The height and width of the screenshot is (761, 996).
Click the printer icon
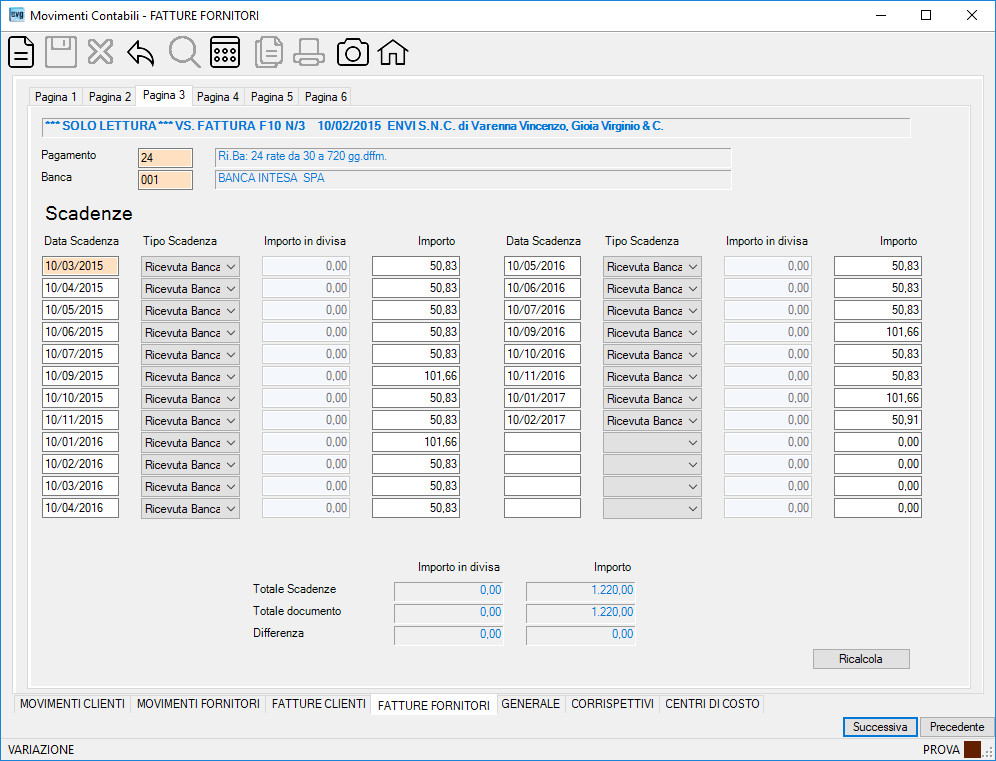pyautogui.click(x=309, y=52)
